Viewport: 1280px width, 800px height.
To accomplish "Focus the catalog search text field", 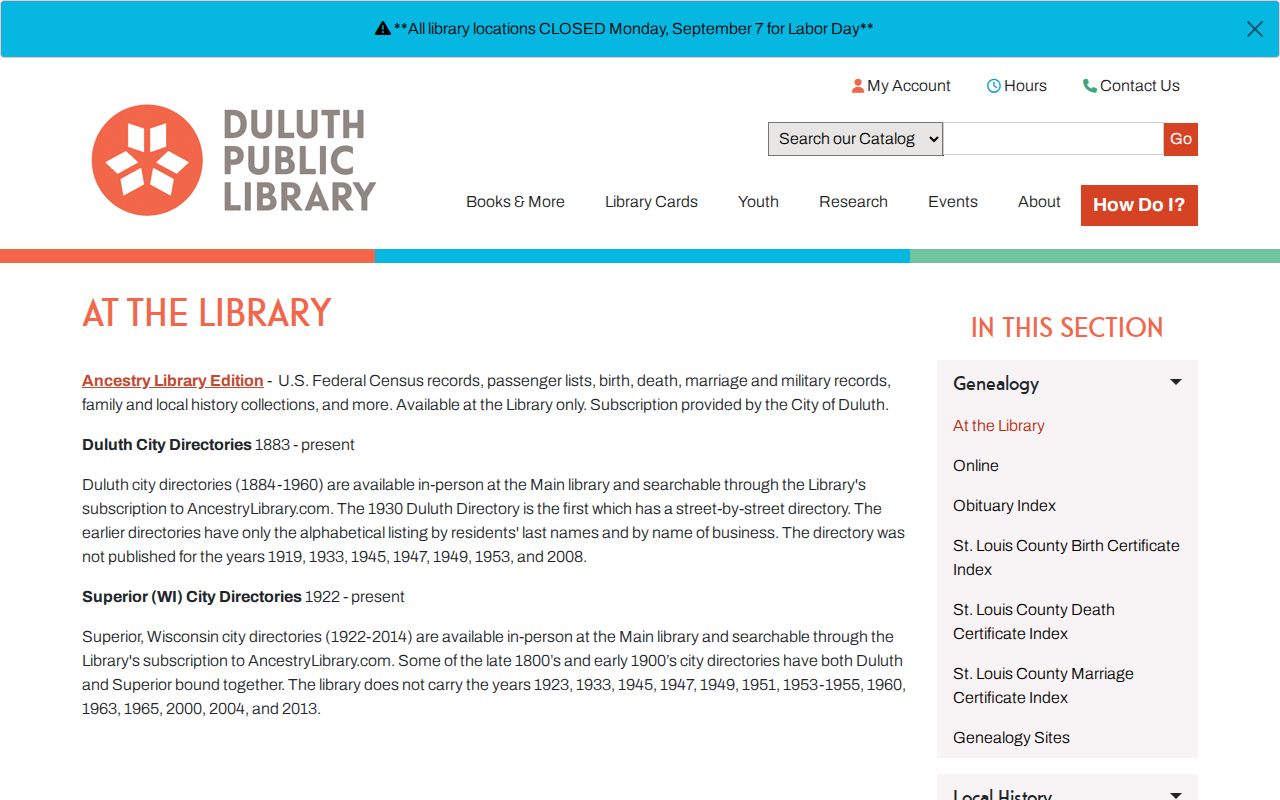I will (x=1053, y=139).
